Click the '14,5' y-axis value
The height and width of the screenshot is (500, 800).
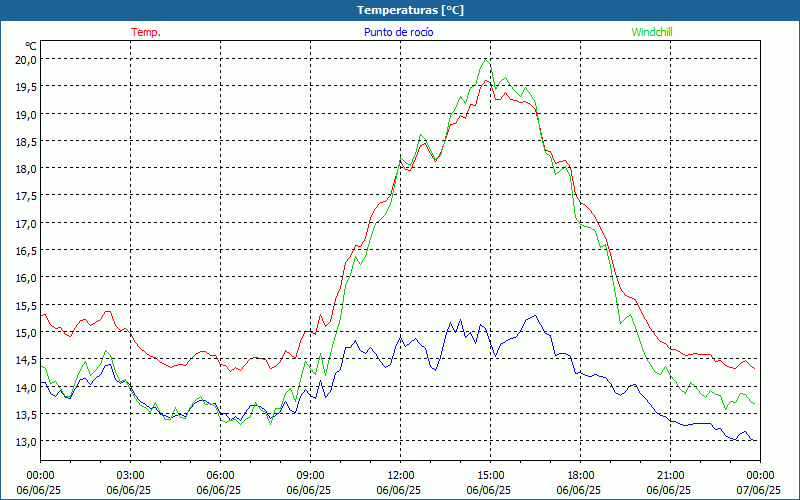click(x=26, y=360)
